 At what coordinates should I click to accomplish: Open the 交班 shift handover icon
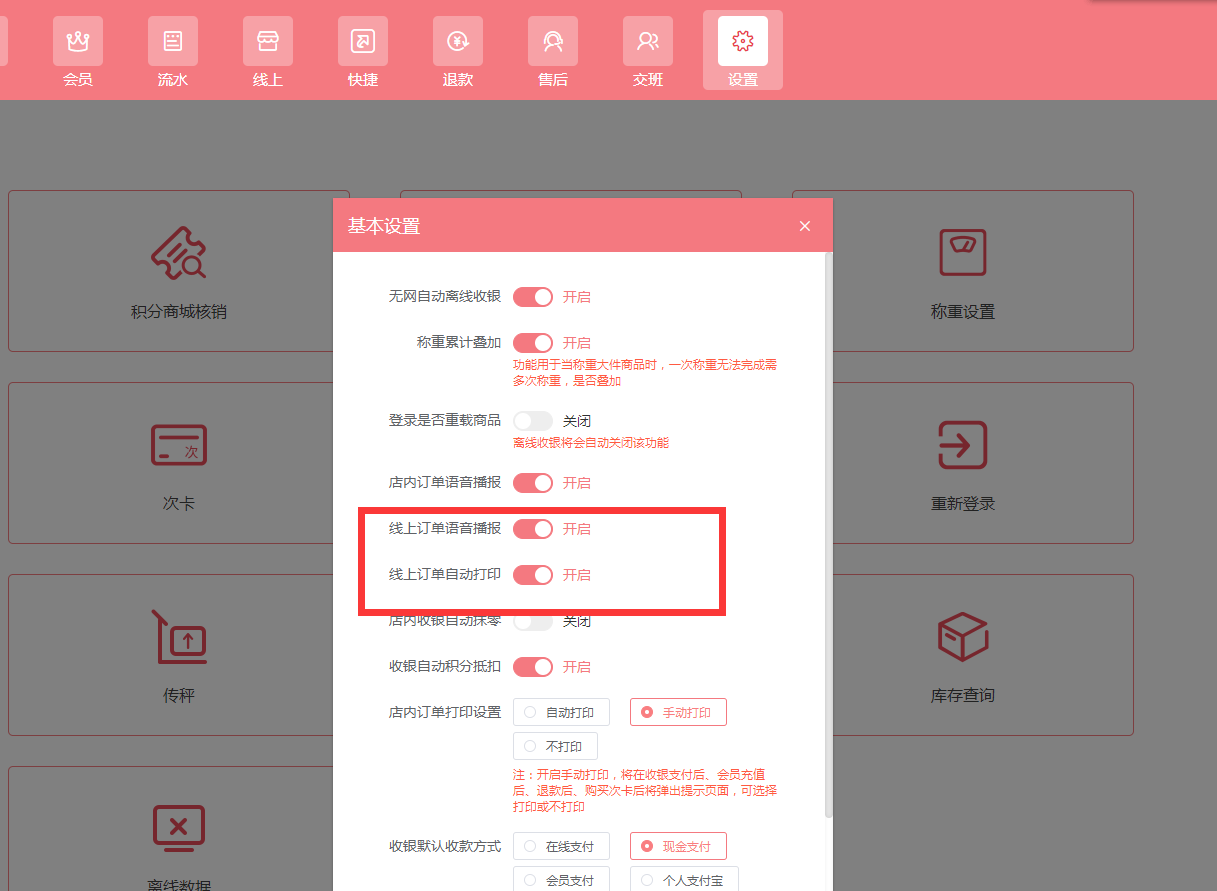point(648,42)
